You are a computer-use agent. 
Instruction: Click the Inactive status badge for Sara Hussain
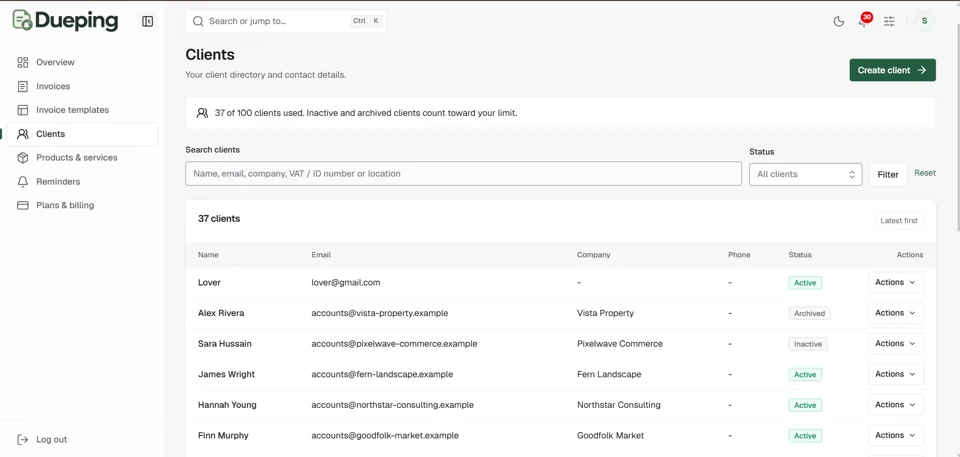pos(808,344)
